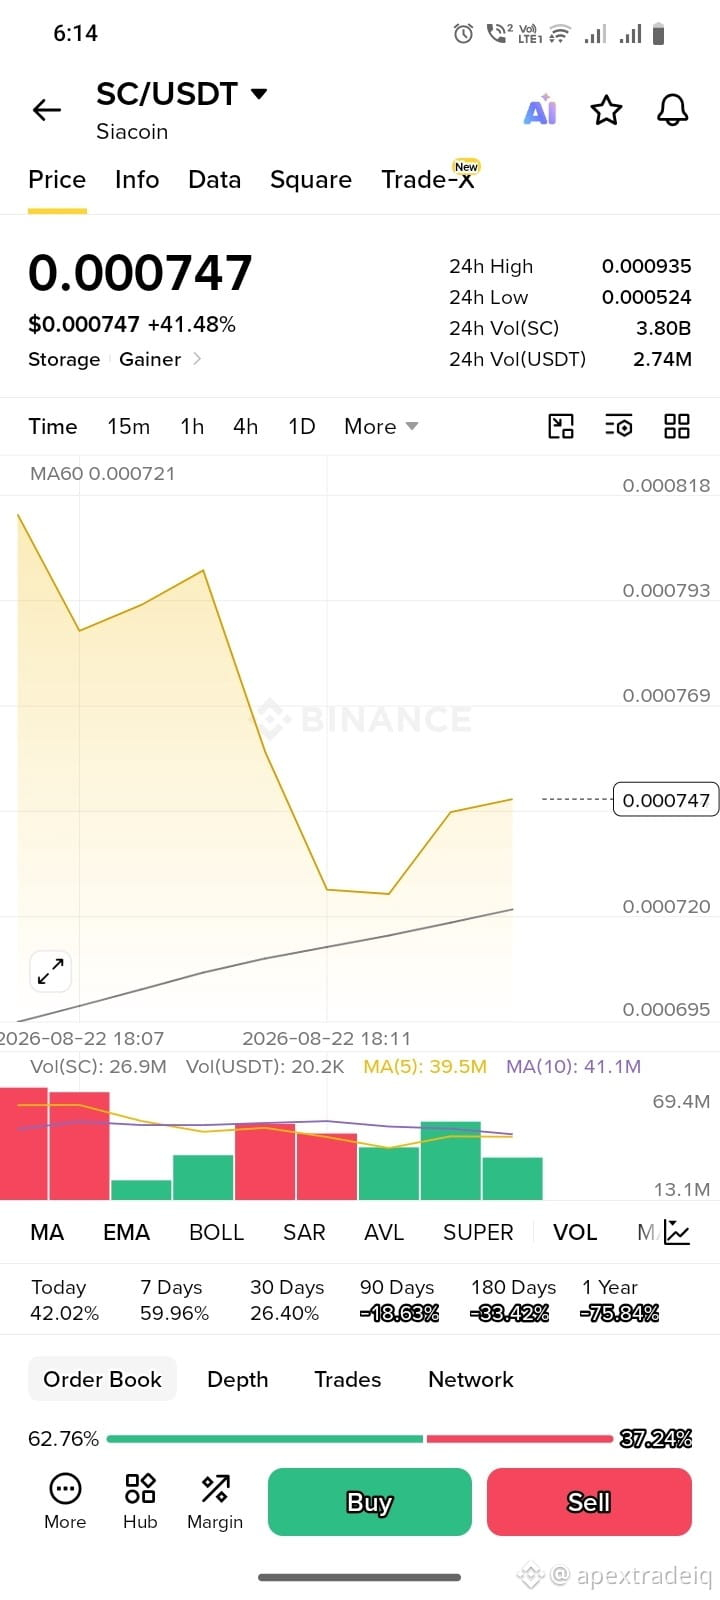Open Gainer category chevron

click(197, 359)
